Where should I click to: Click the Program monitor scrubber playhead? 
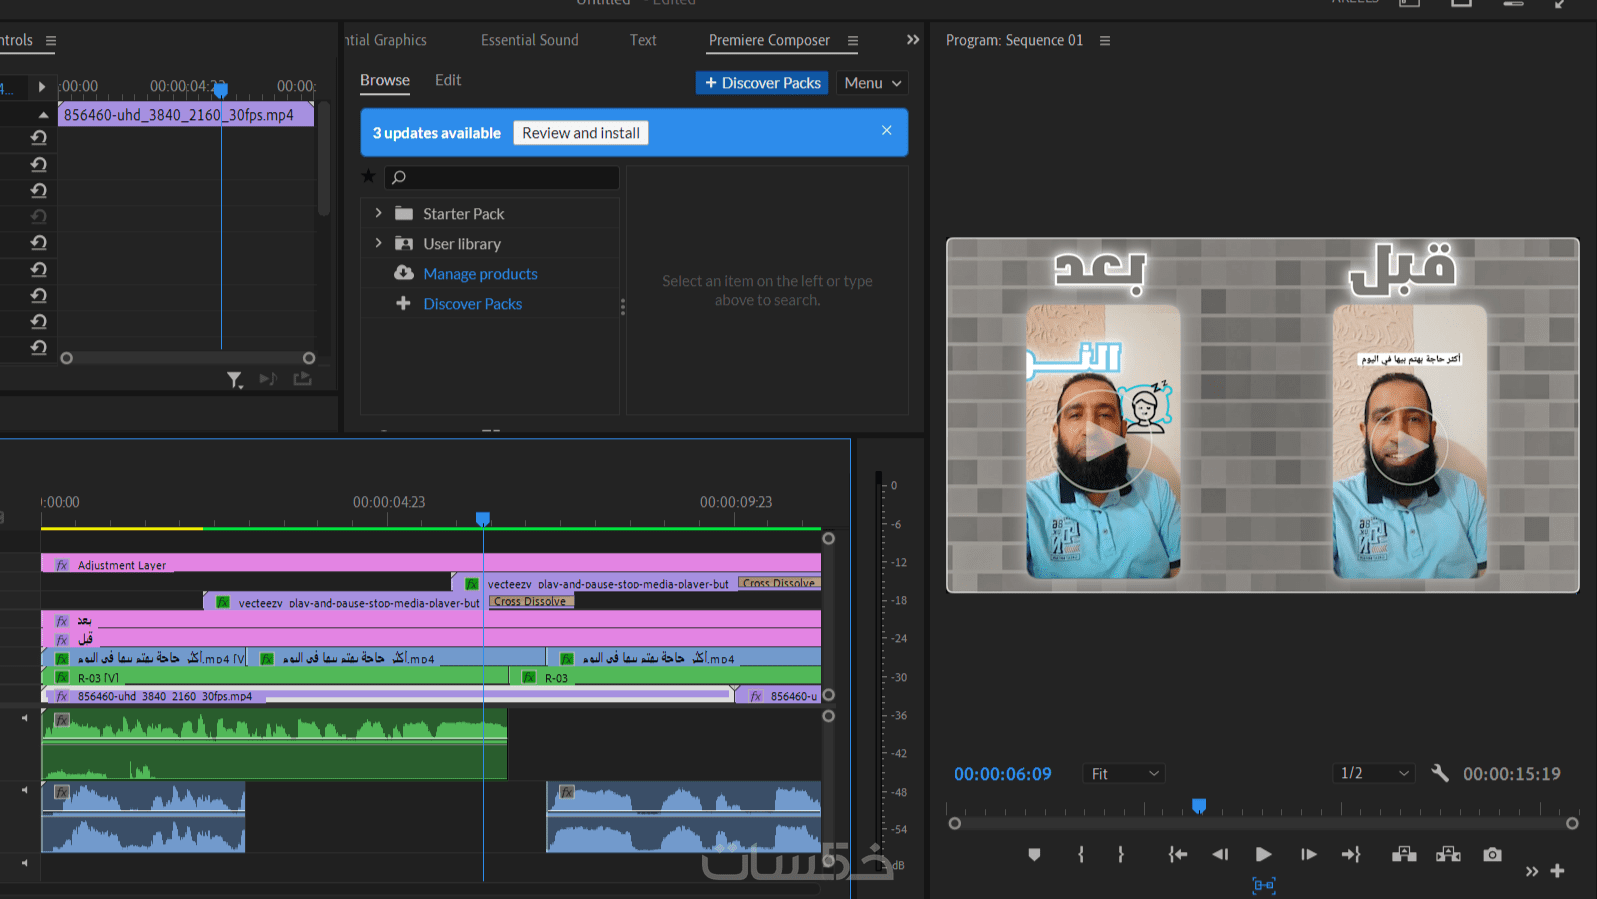pos(1199,806)
